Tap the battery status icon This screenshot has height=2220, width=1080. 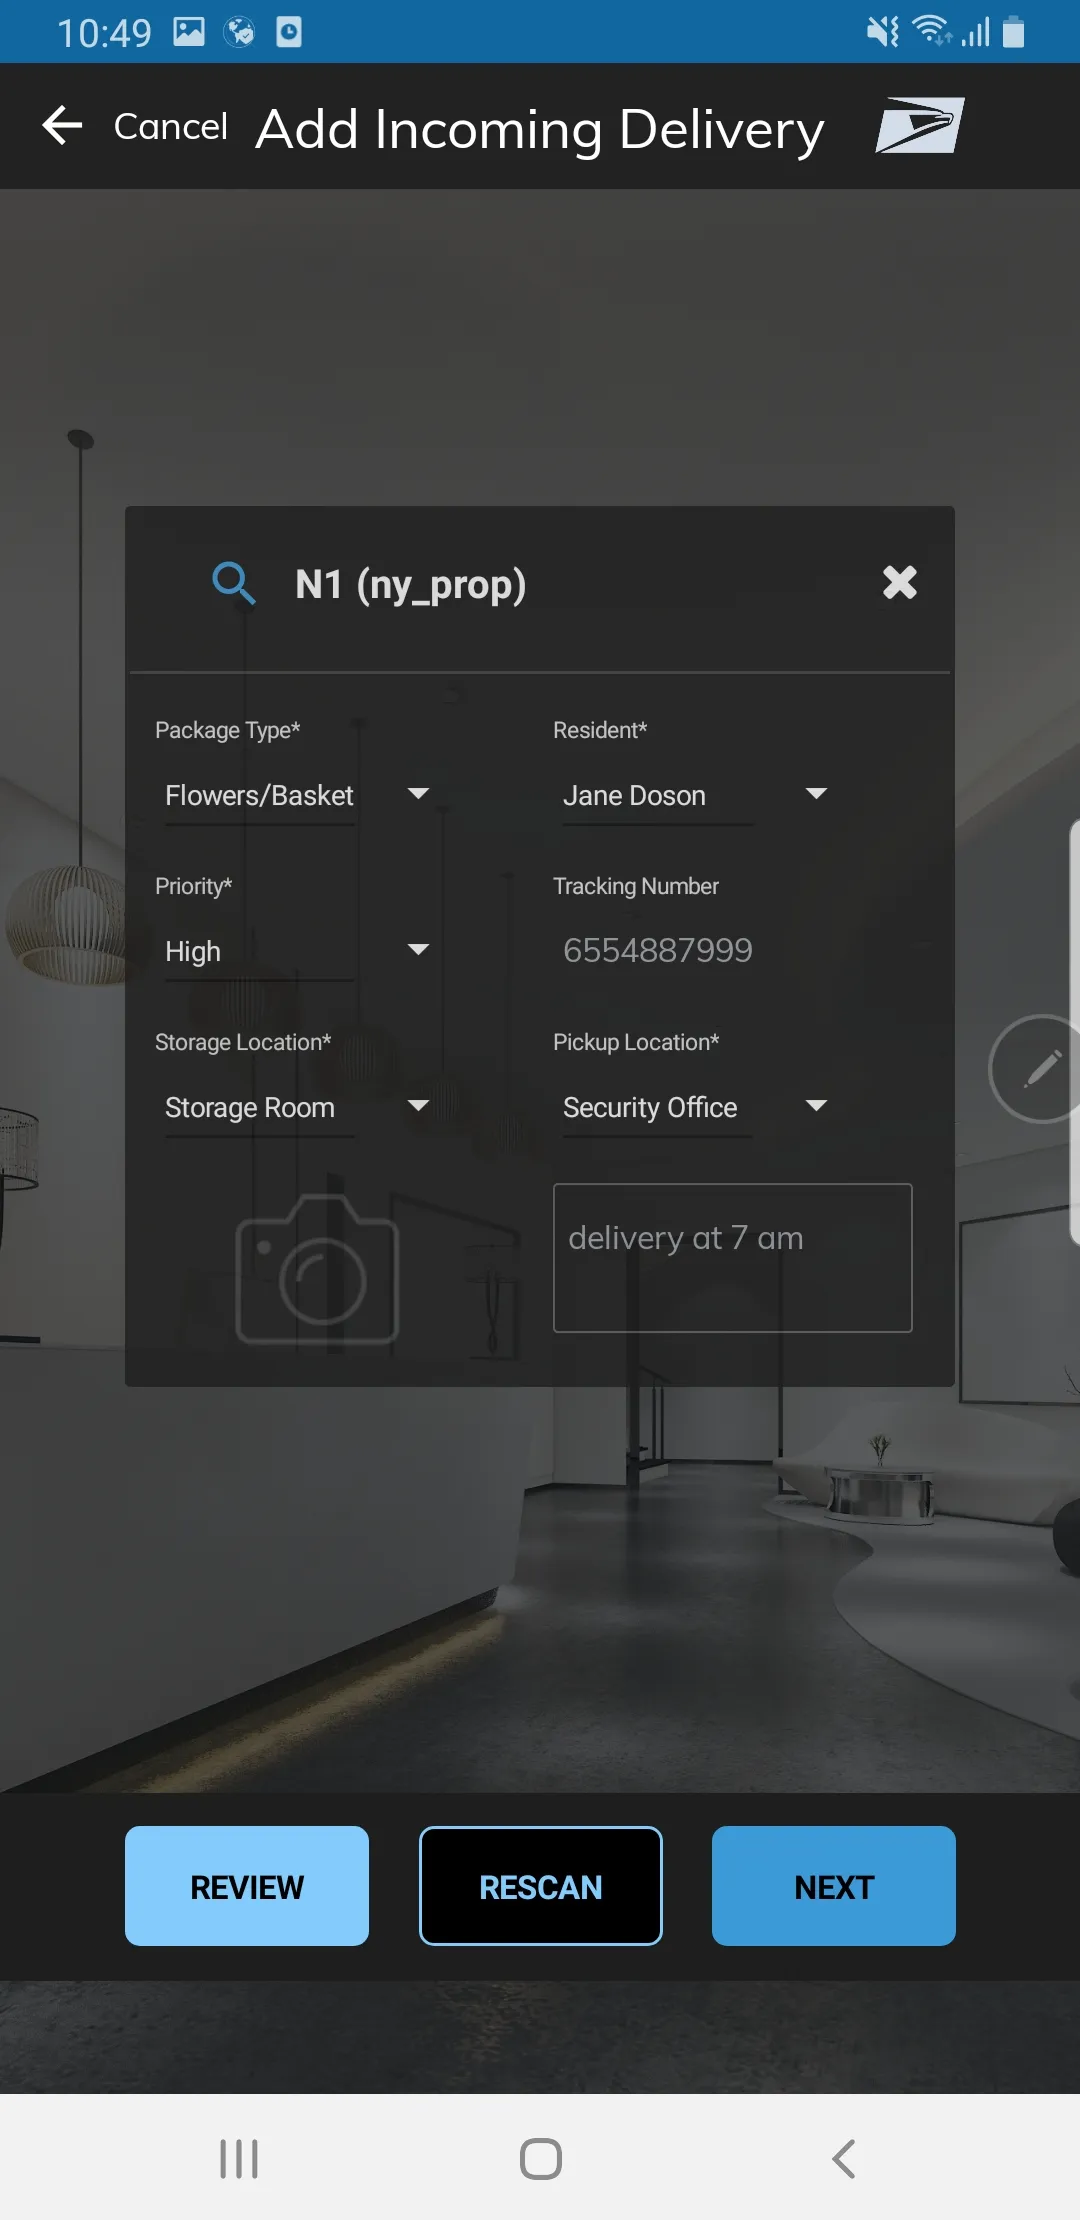point(1014,31)
